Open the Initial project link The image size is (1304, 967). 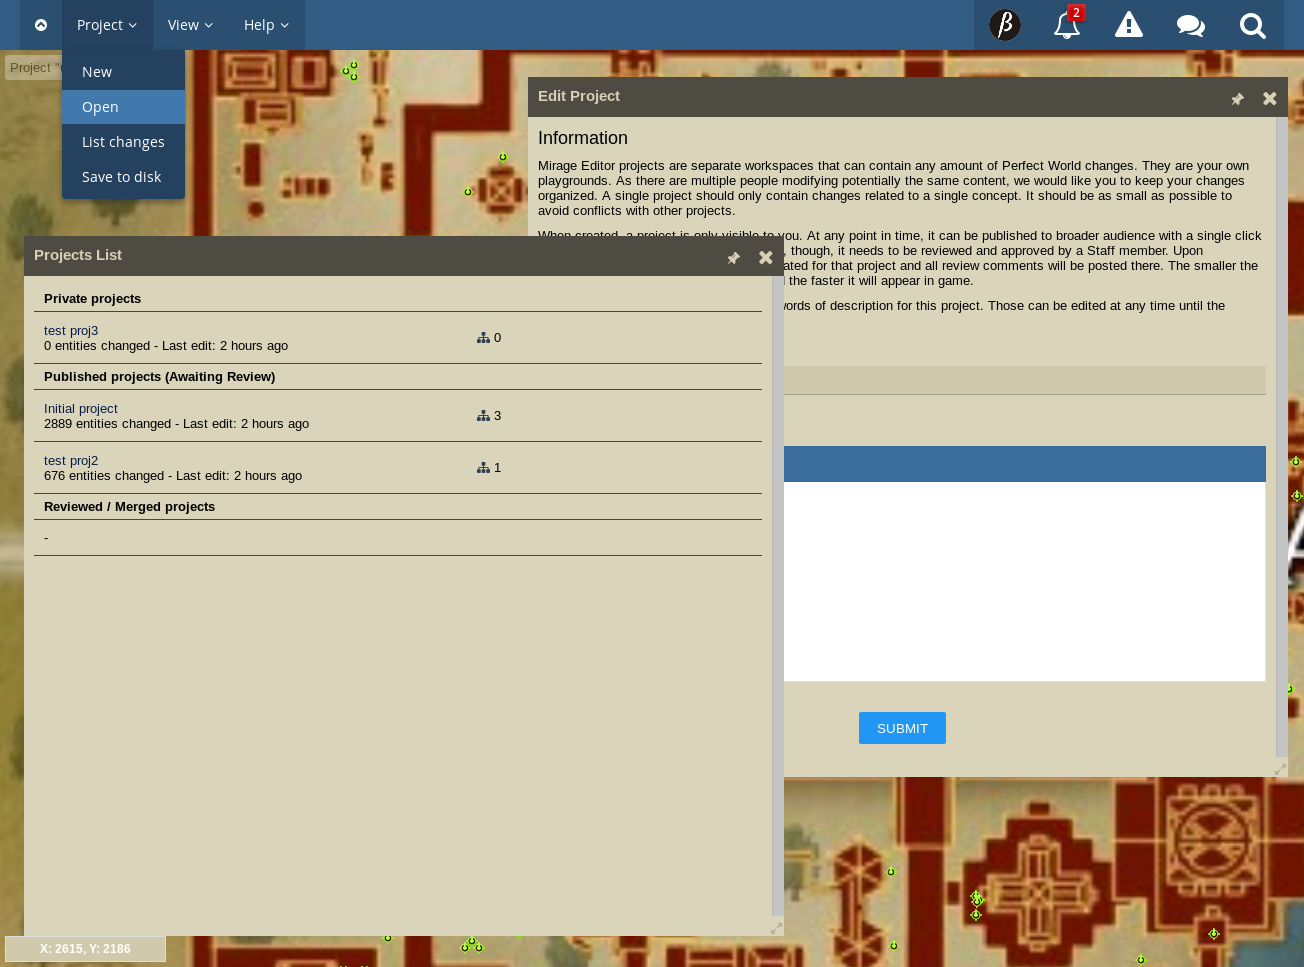point(81,409)
